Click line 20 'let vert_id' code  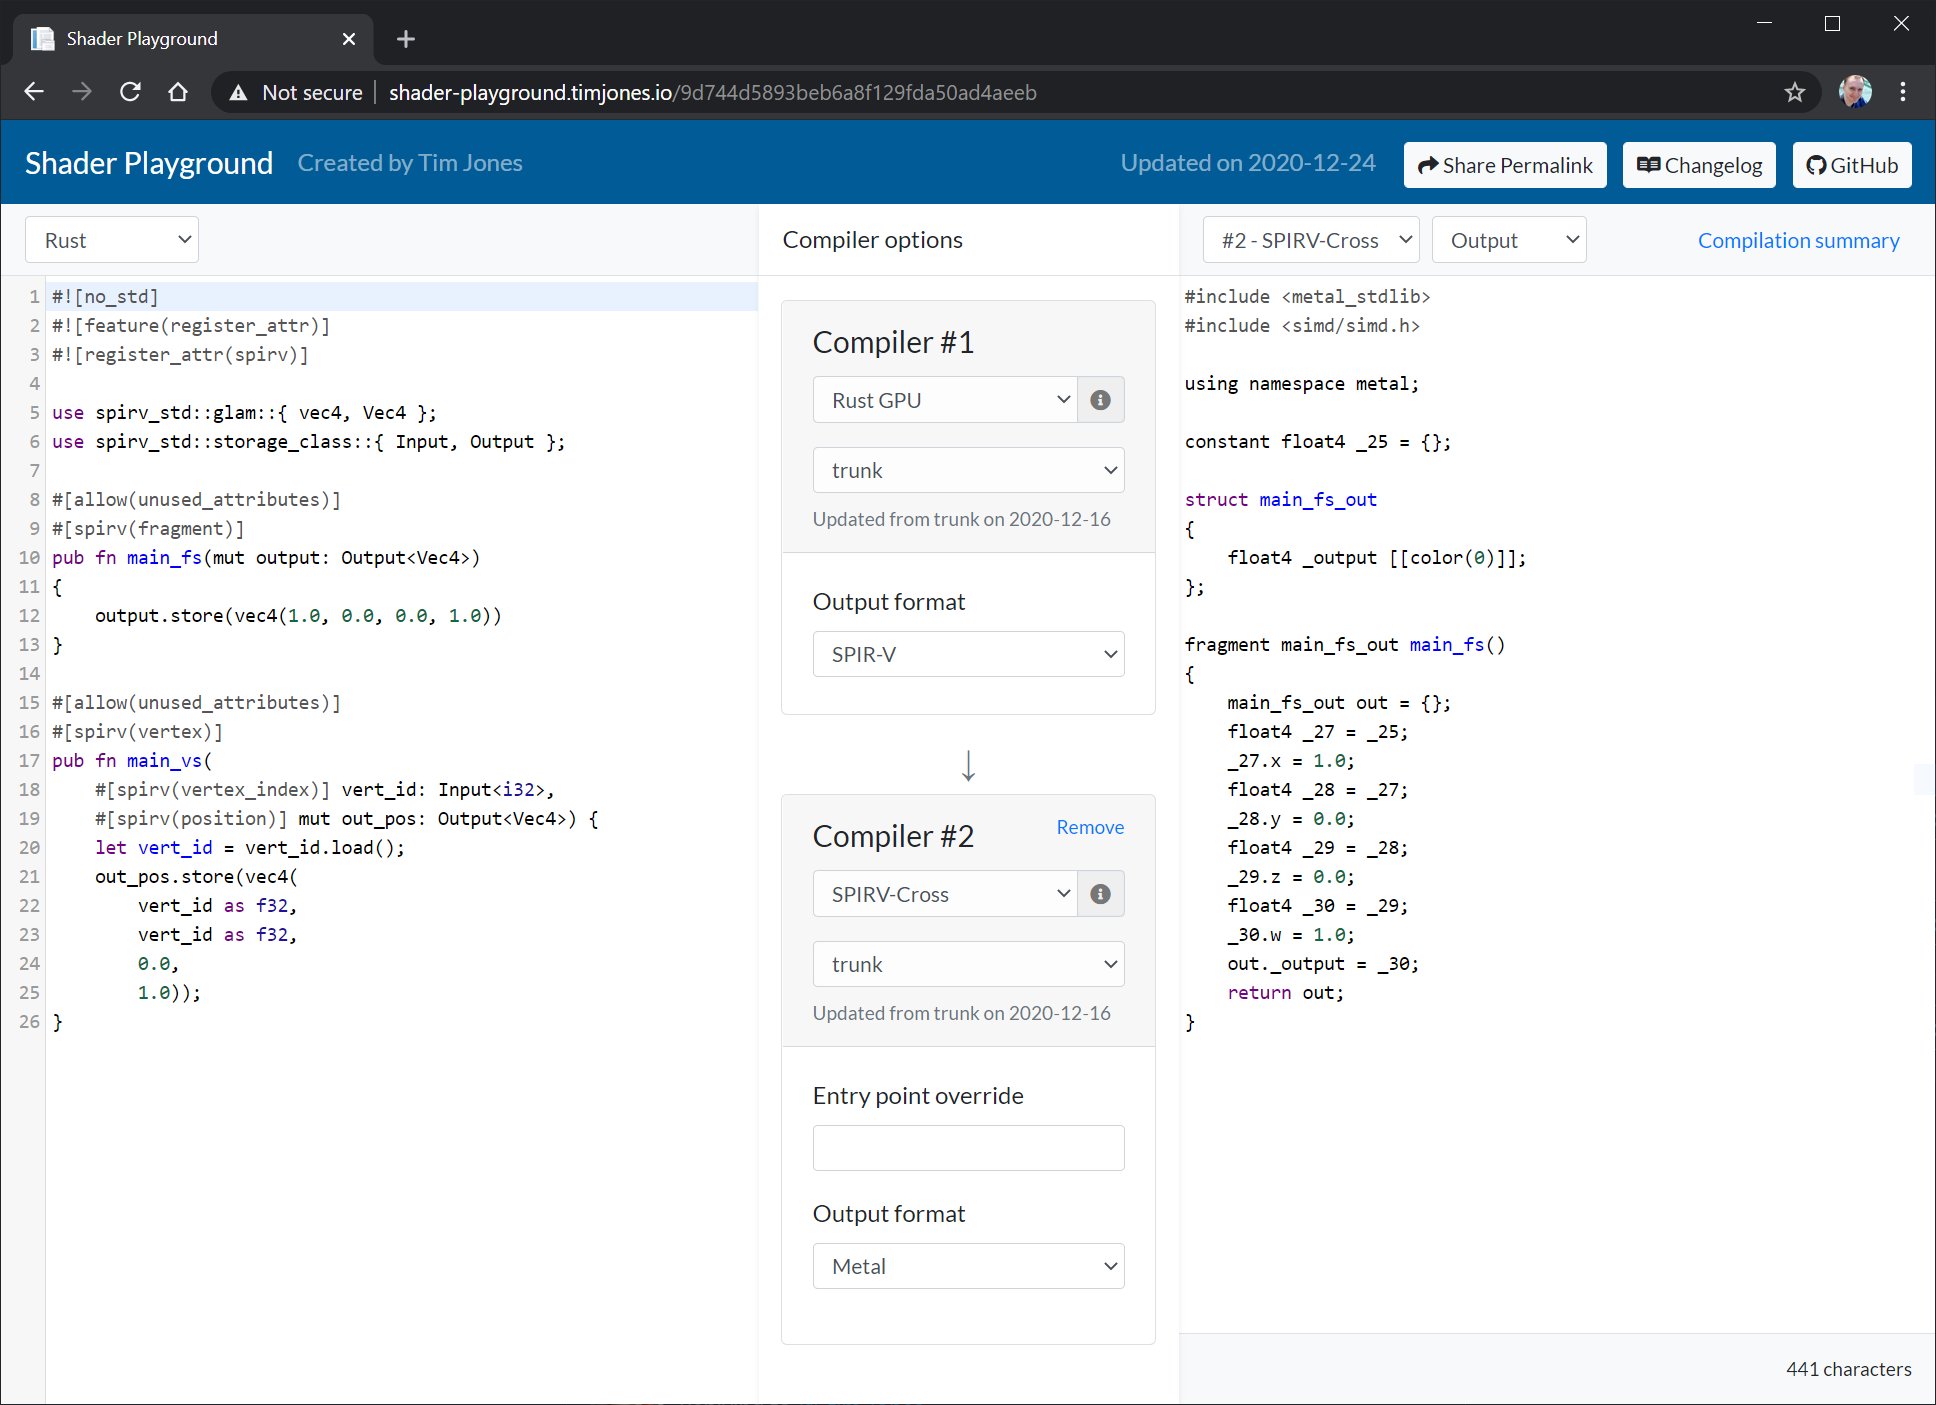[250, 848]
